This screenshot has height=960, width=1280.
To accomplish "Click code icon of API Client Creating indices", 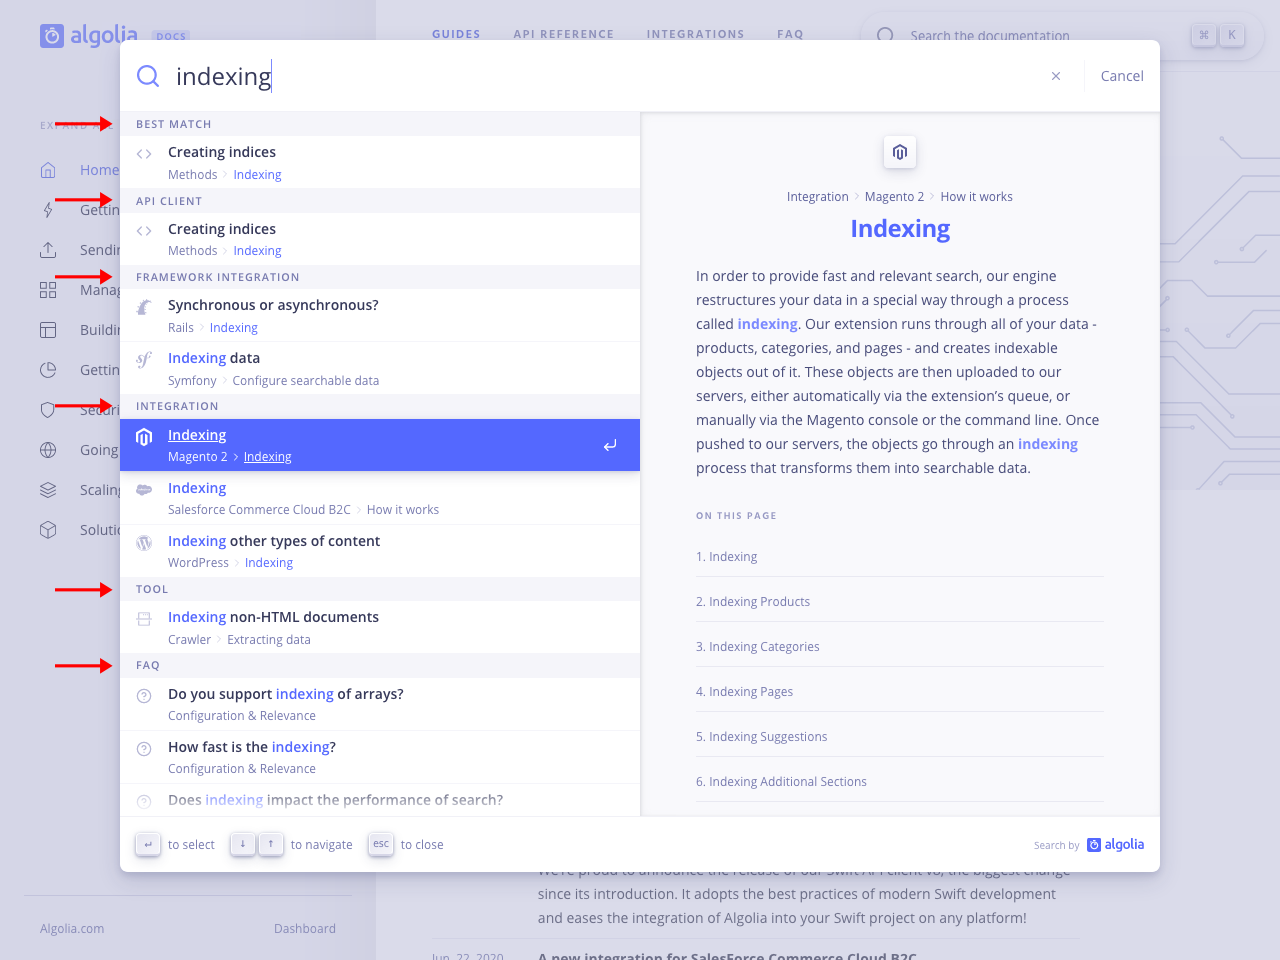I will point(144,231).
